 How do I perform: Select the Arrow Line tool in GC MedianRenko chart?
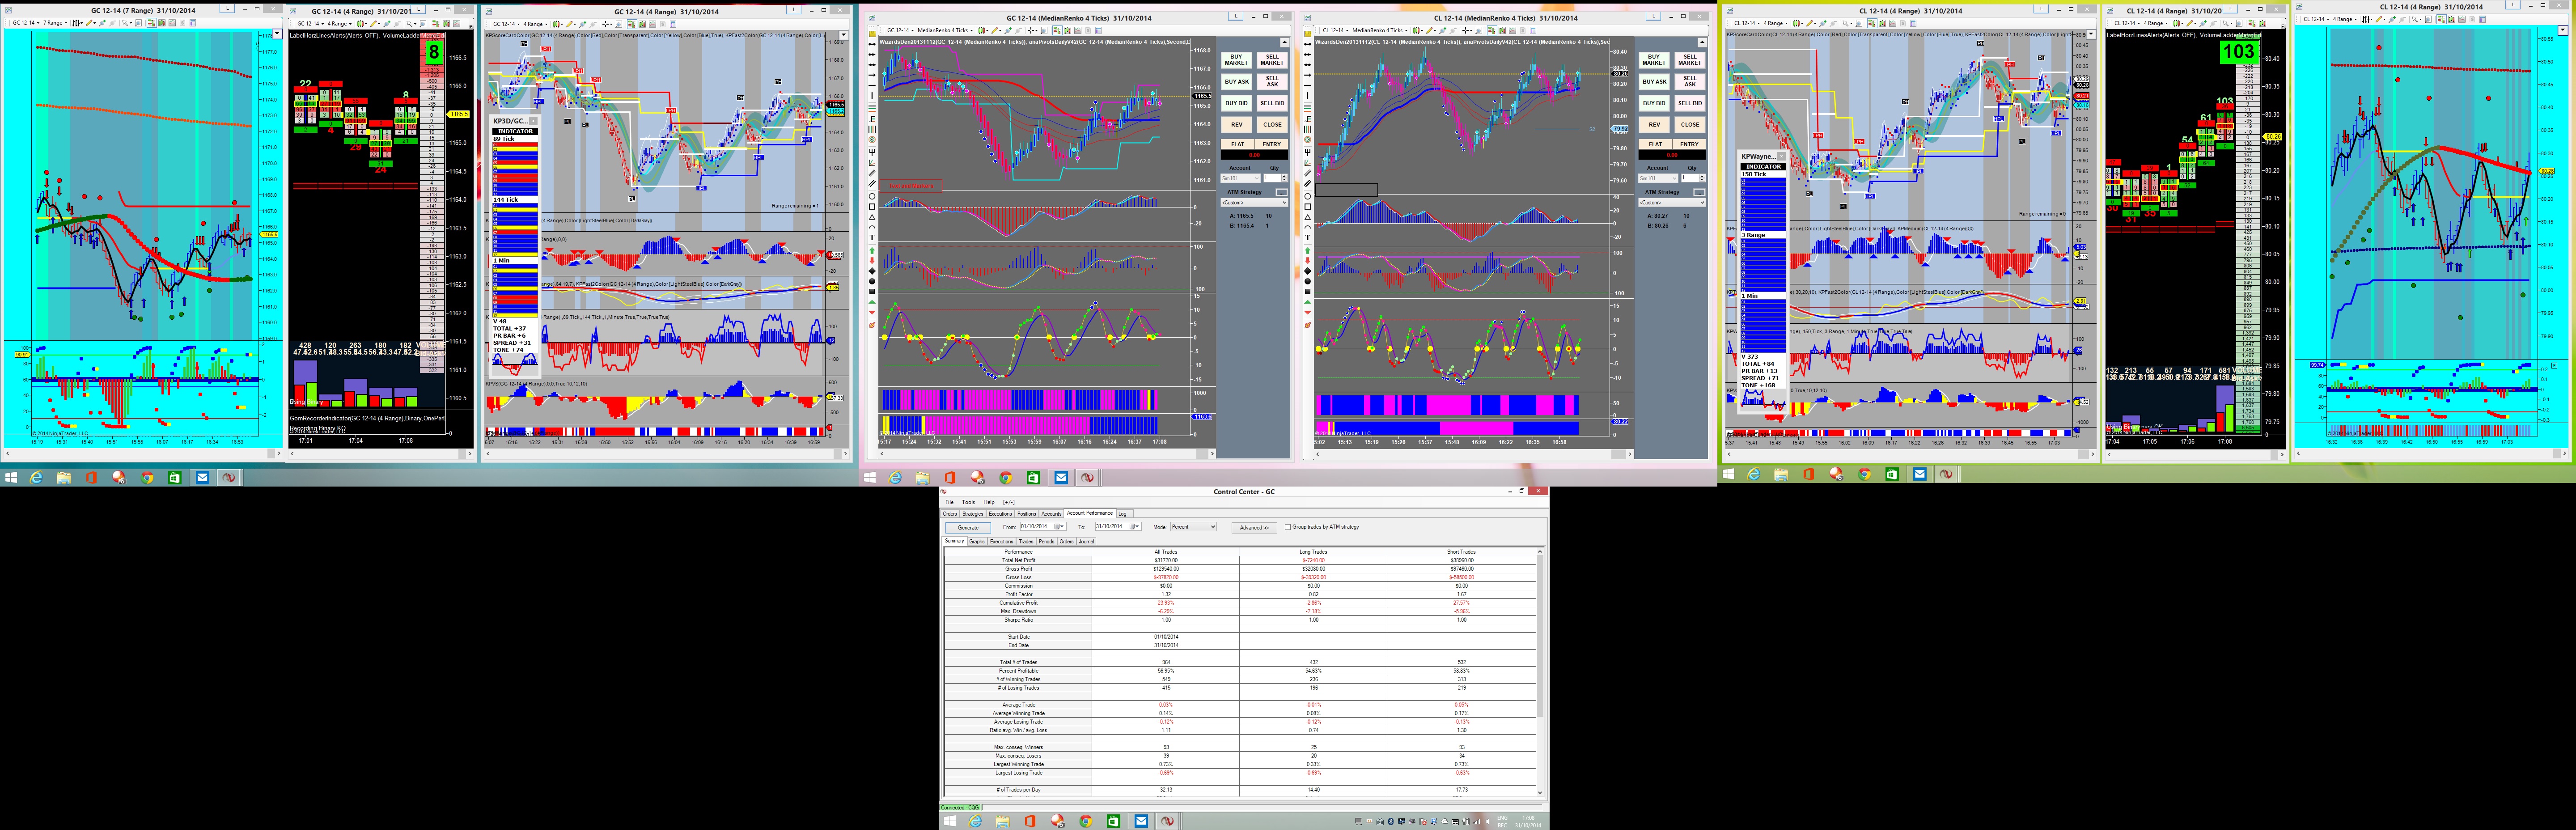(x=872, y=76)
